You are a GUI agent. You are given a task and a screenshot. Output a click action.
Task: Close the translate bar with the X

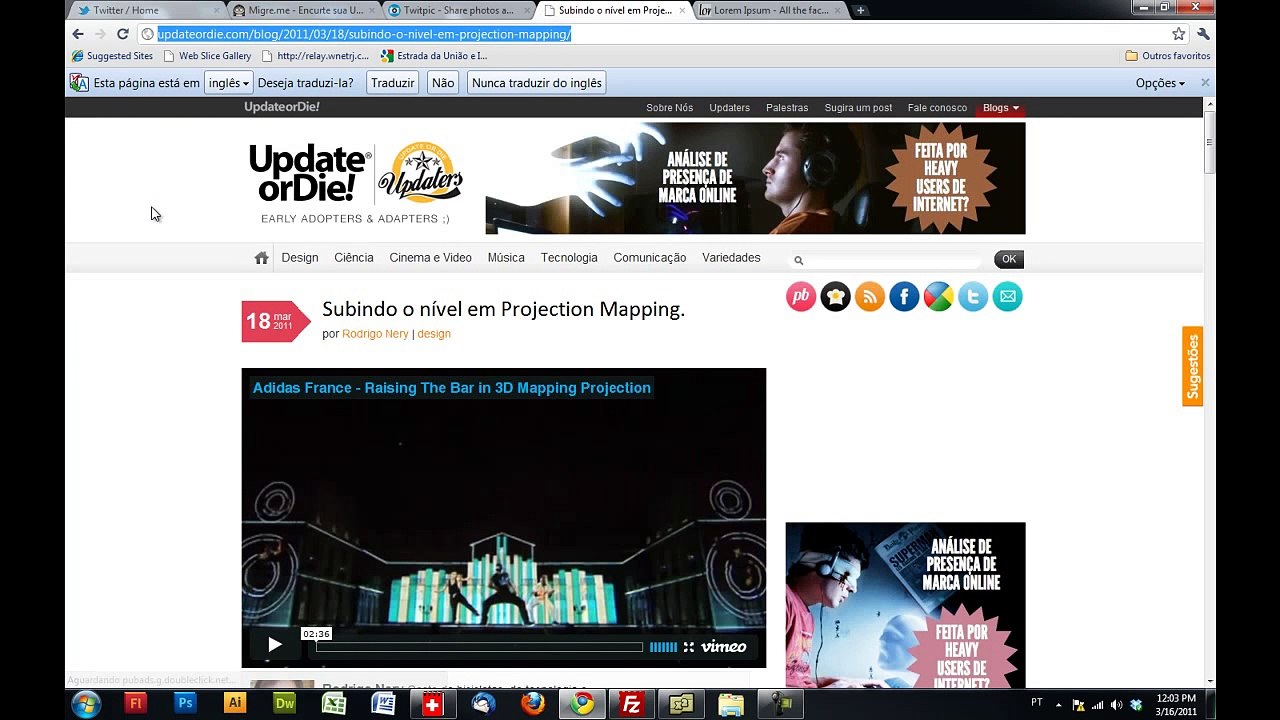[1205, 83]
